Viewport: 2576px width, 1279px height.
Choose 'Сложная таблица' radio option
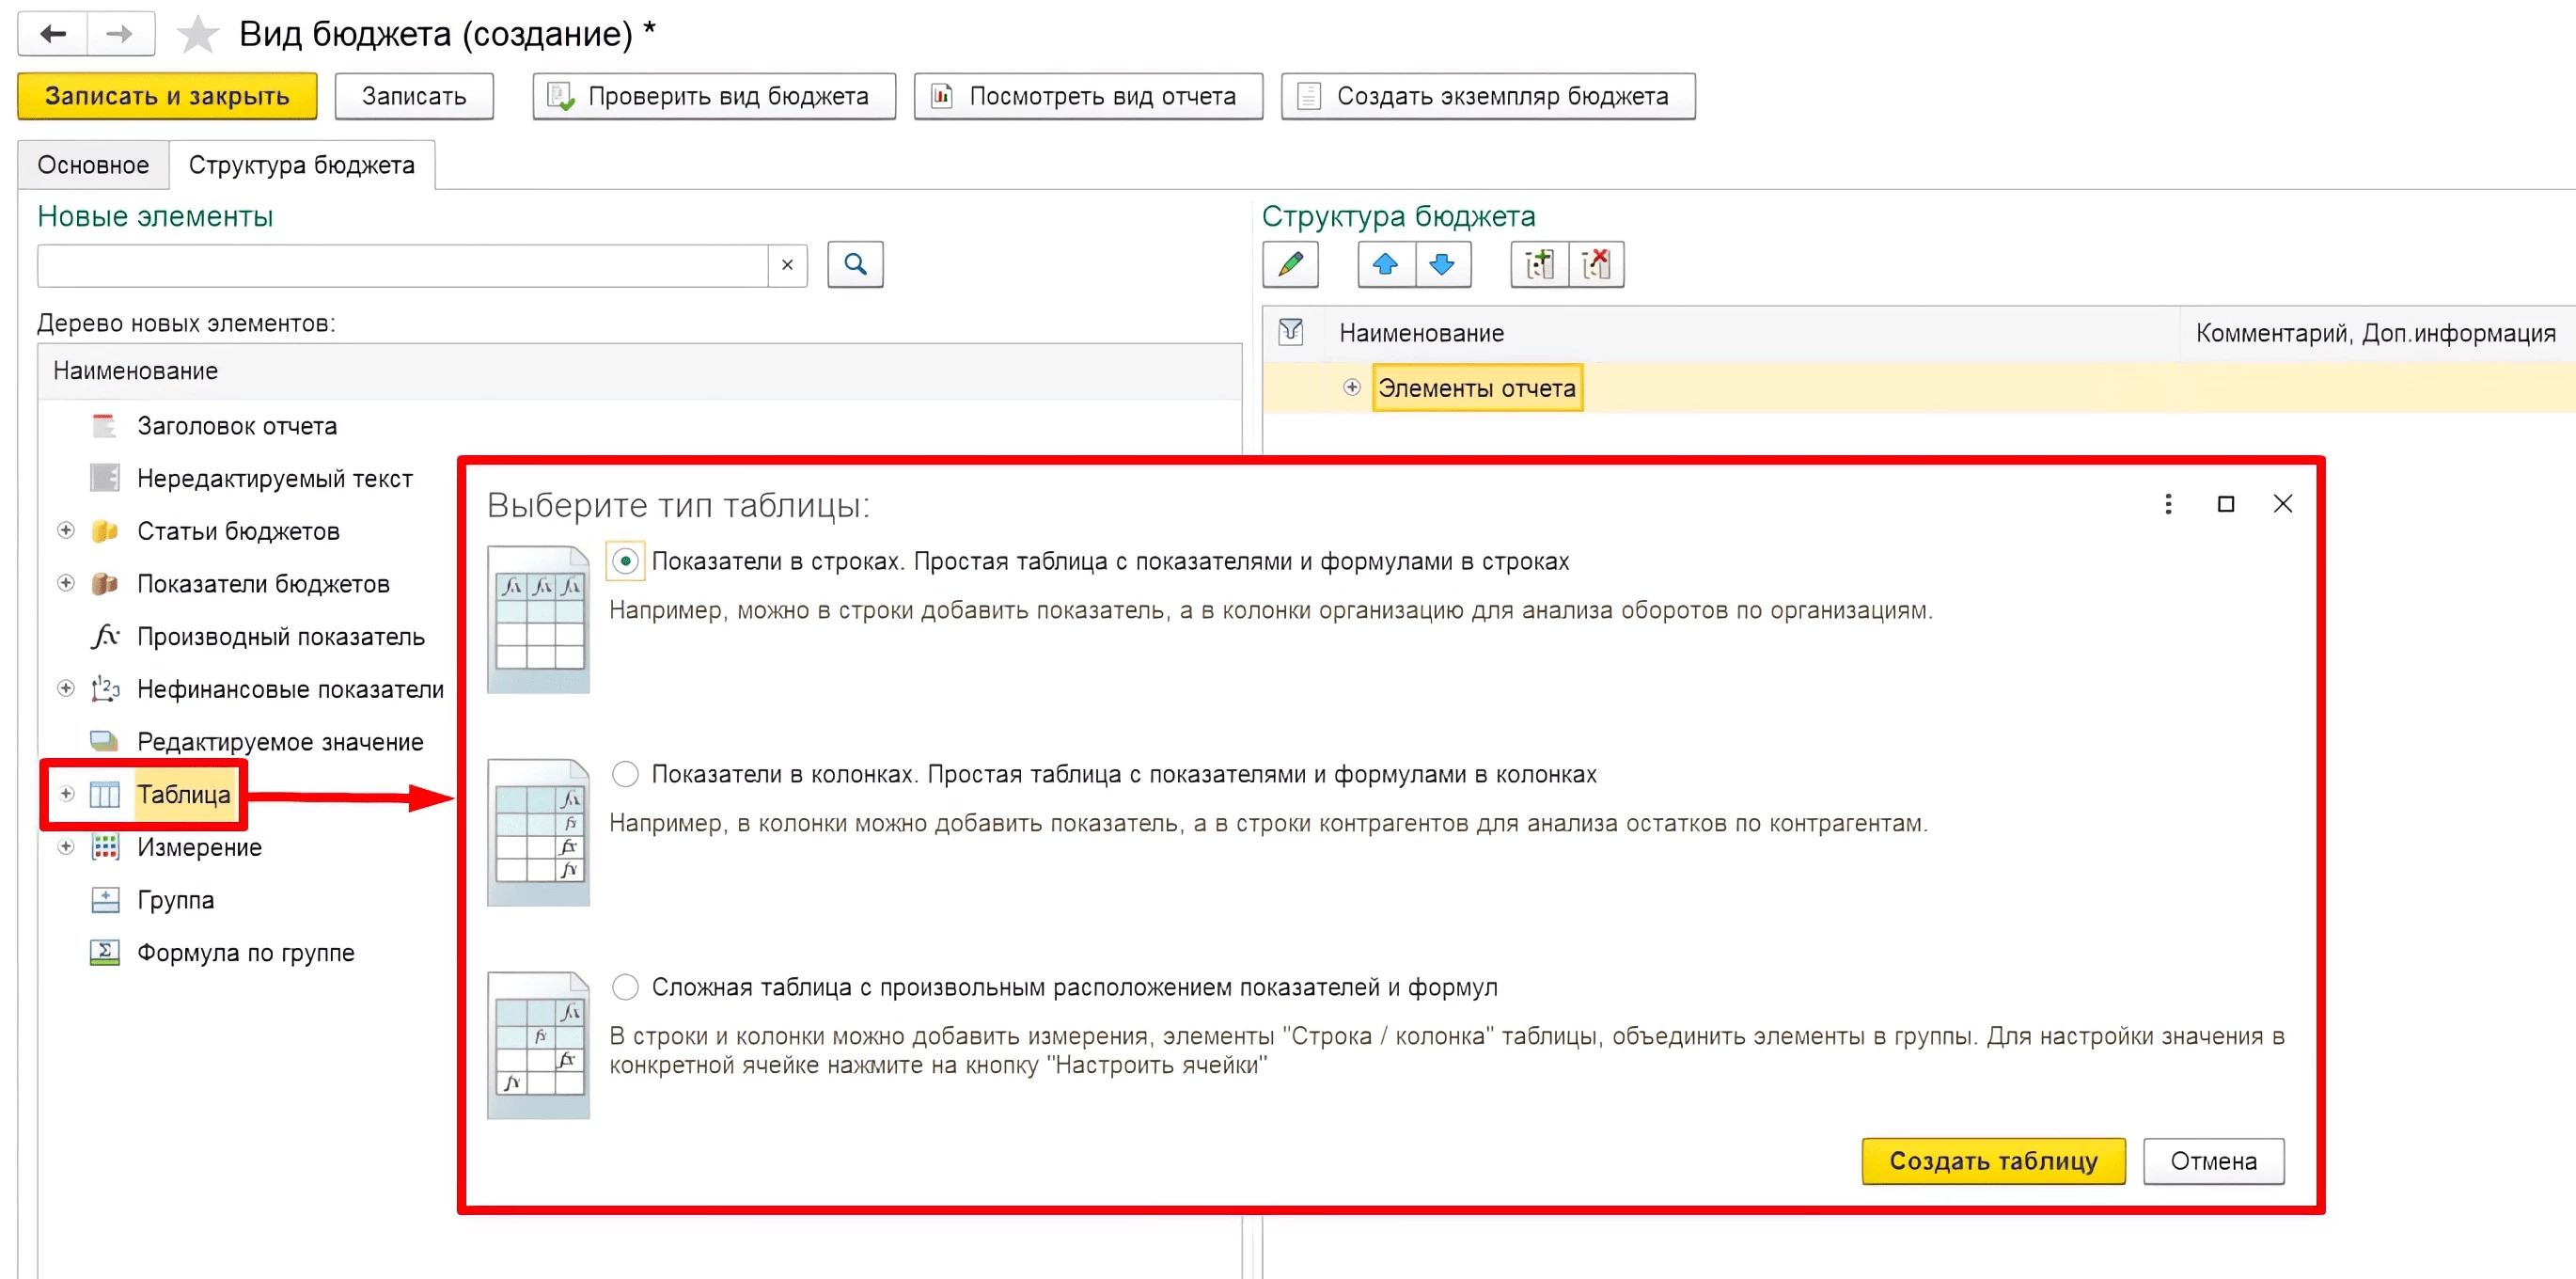[x=625, y=987]
